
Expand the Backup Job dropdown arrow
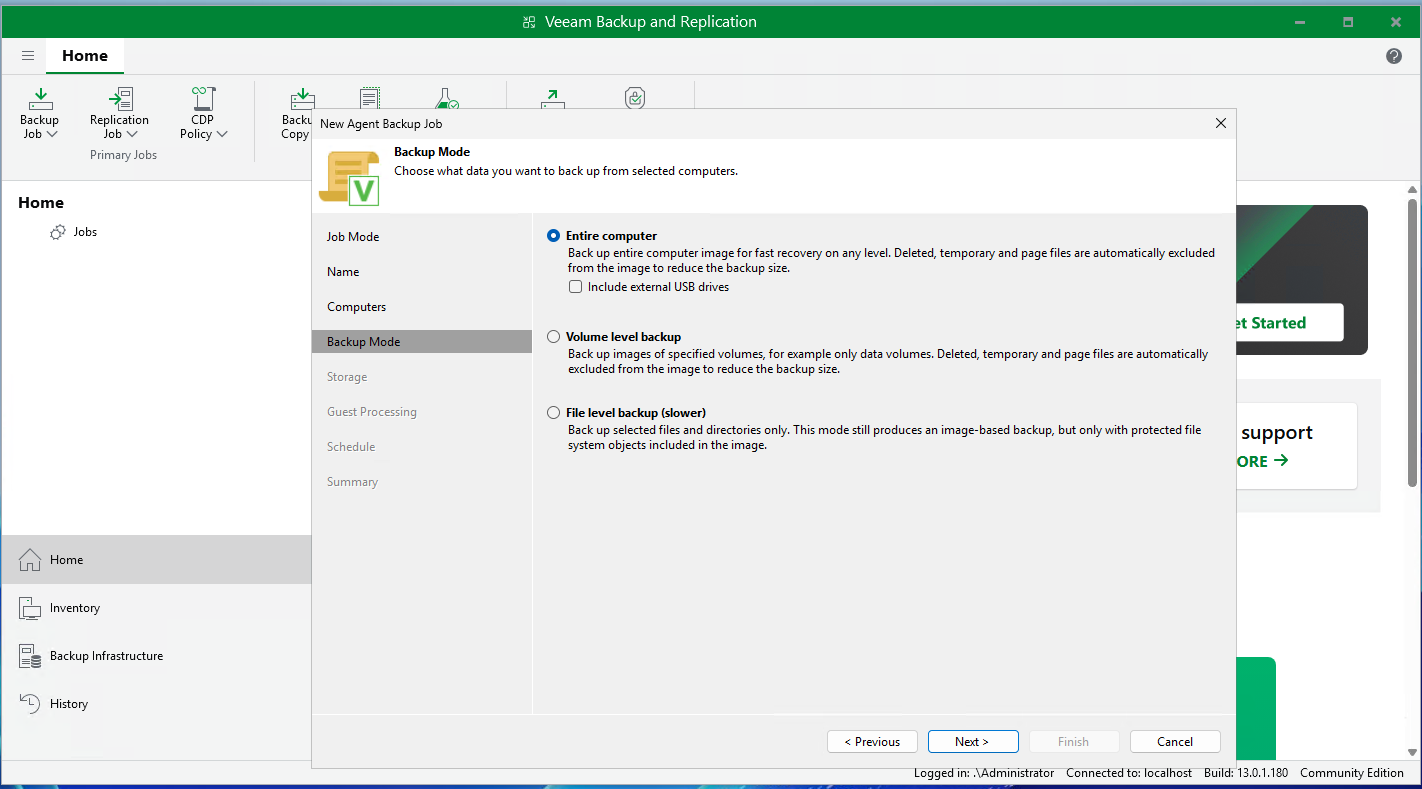pos(52,134)
